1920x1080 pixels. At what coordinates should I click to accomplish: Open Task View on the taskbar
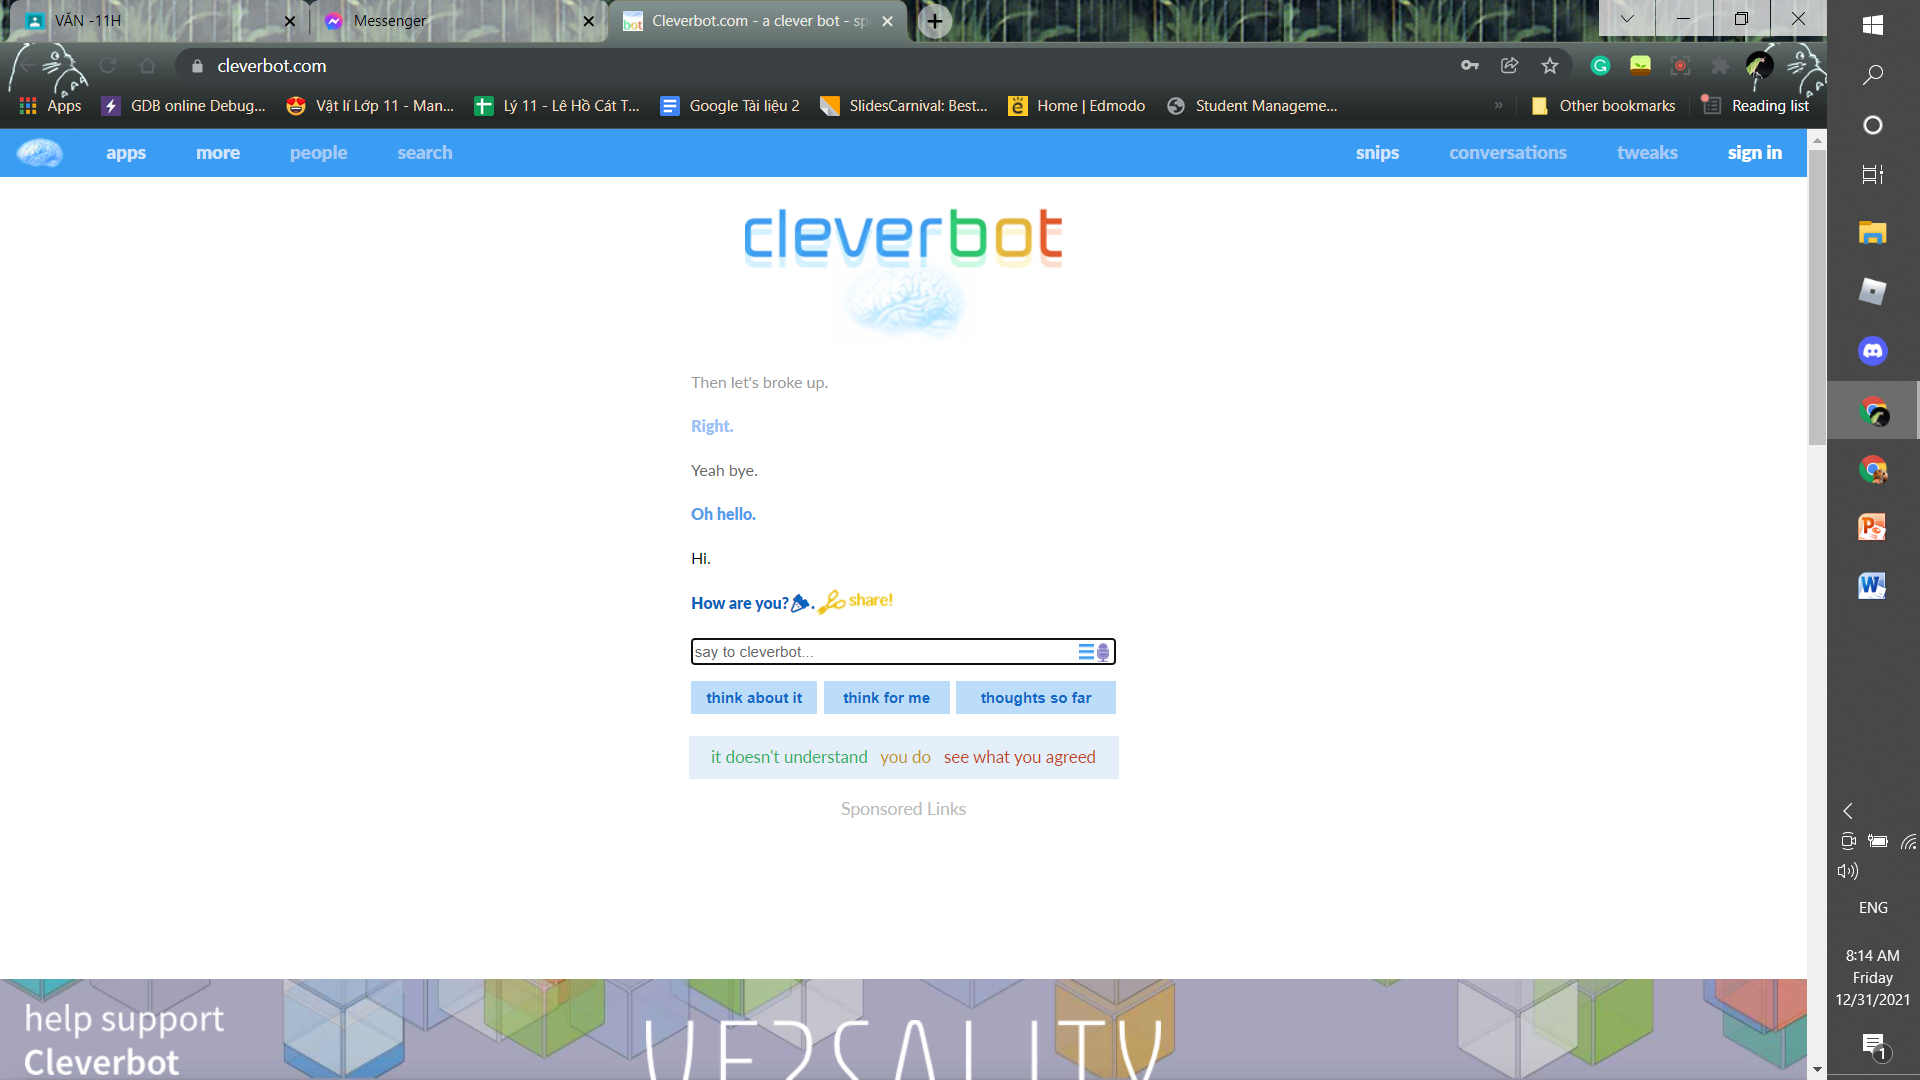(1873, 174)
